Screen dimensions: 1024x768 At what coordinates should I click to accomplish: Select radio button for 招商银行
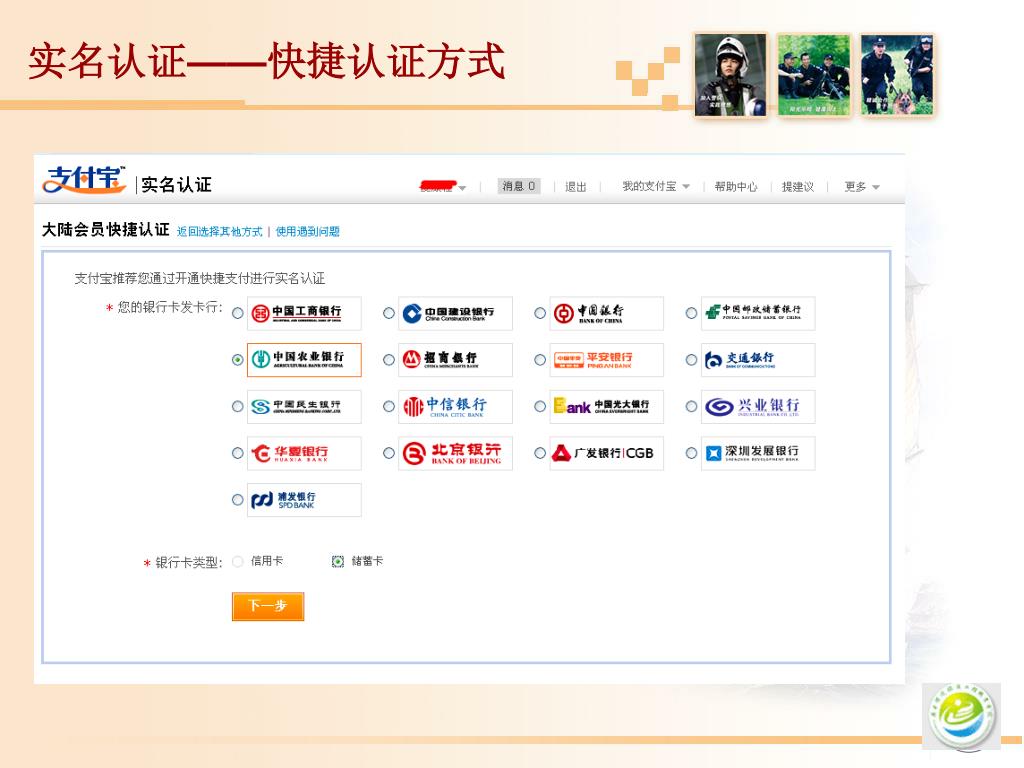click(x=389, y=360)
